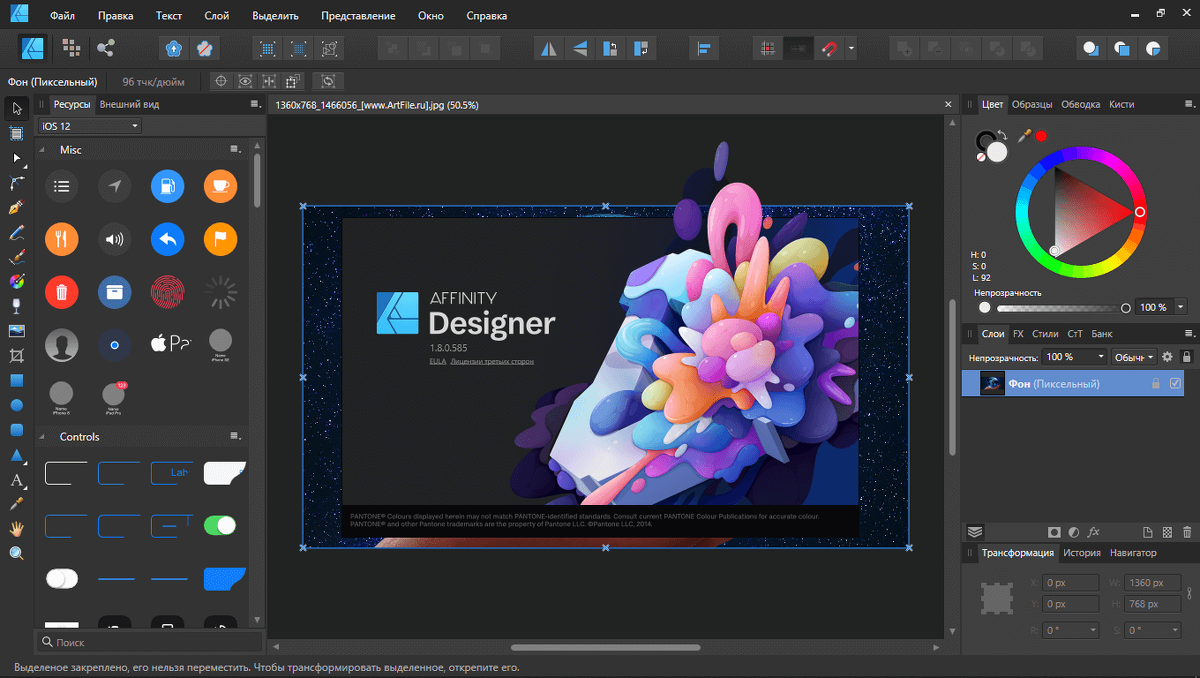This screenshot has height=678, width=1200.
Task: Click the Flip Horizontal toolbar icon
Action: [x=548, y=47]
